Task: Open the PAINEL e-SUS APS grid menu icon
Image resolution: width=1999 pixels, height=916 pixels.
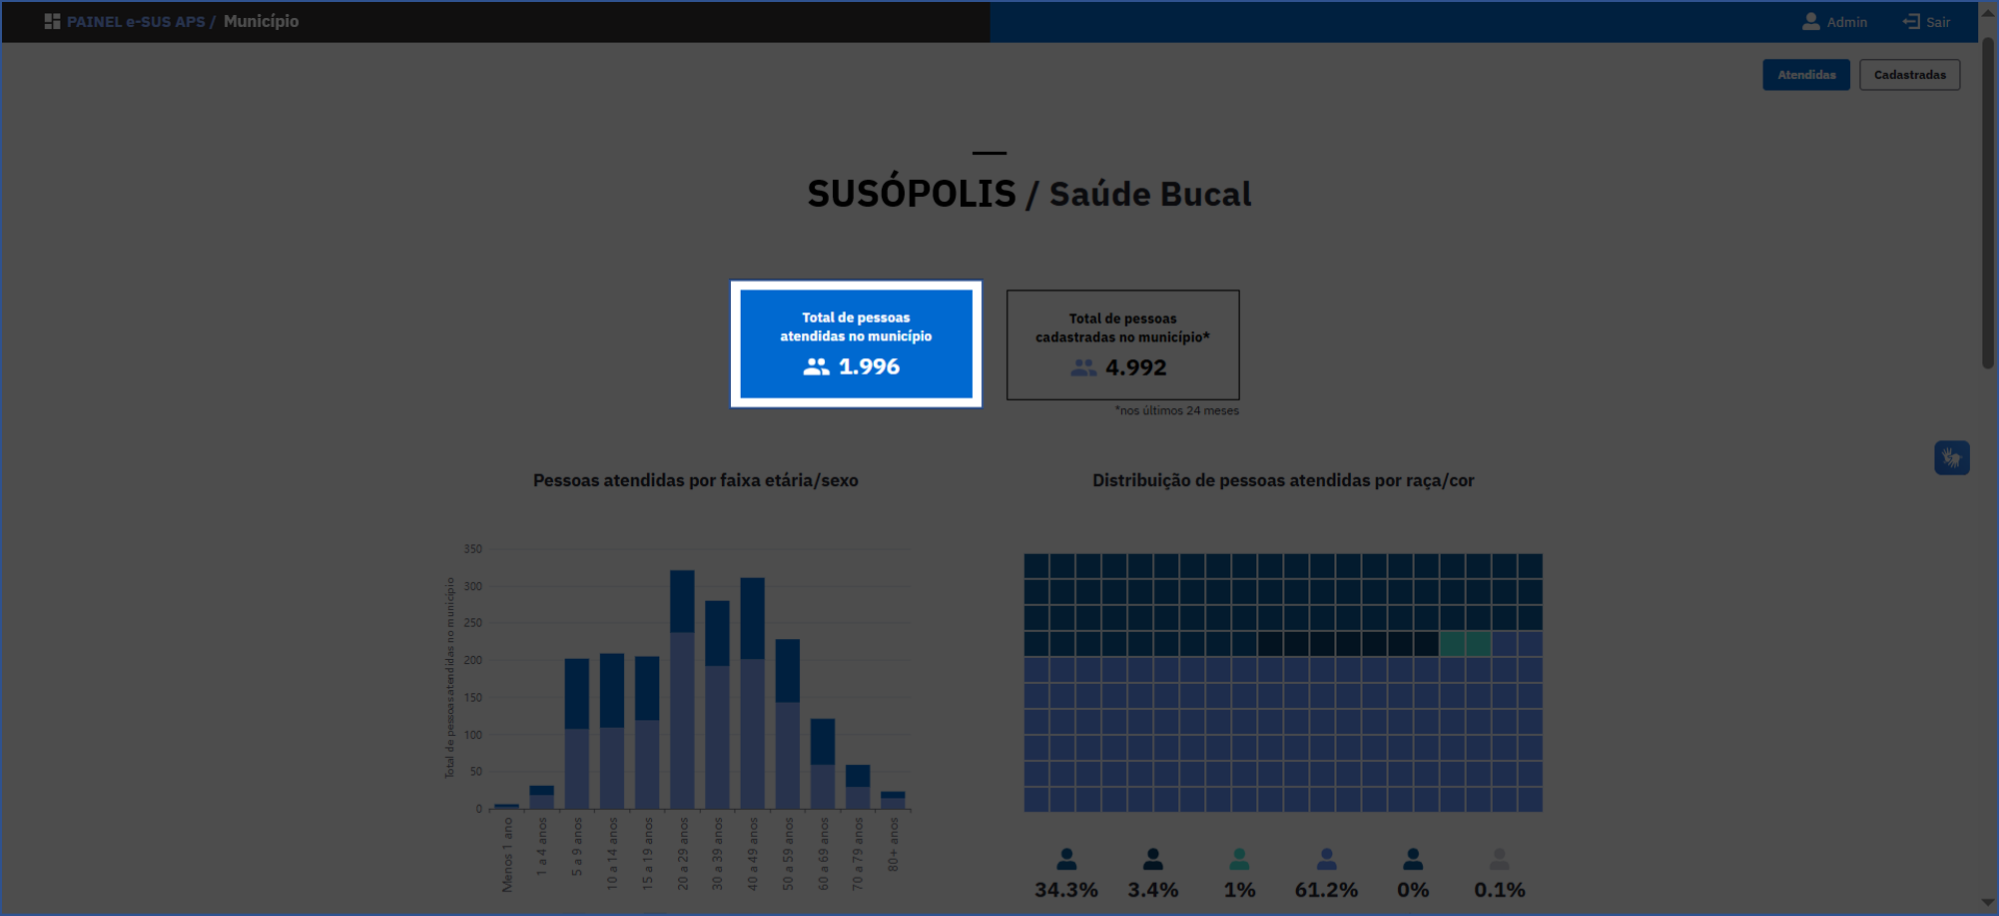Action: 51,20
